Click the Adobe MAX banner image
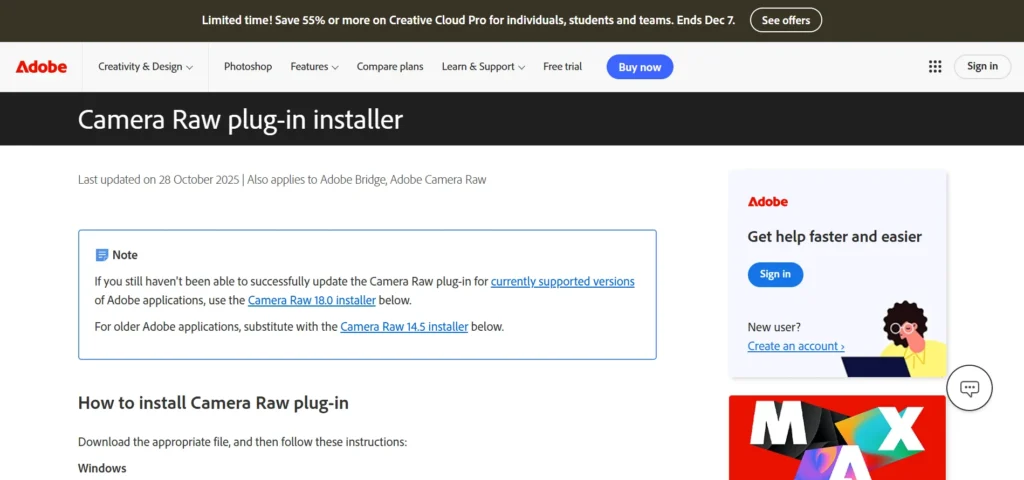Image resolution: width=1024 pixels, height=480 pixels. [836, 437]
